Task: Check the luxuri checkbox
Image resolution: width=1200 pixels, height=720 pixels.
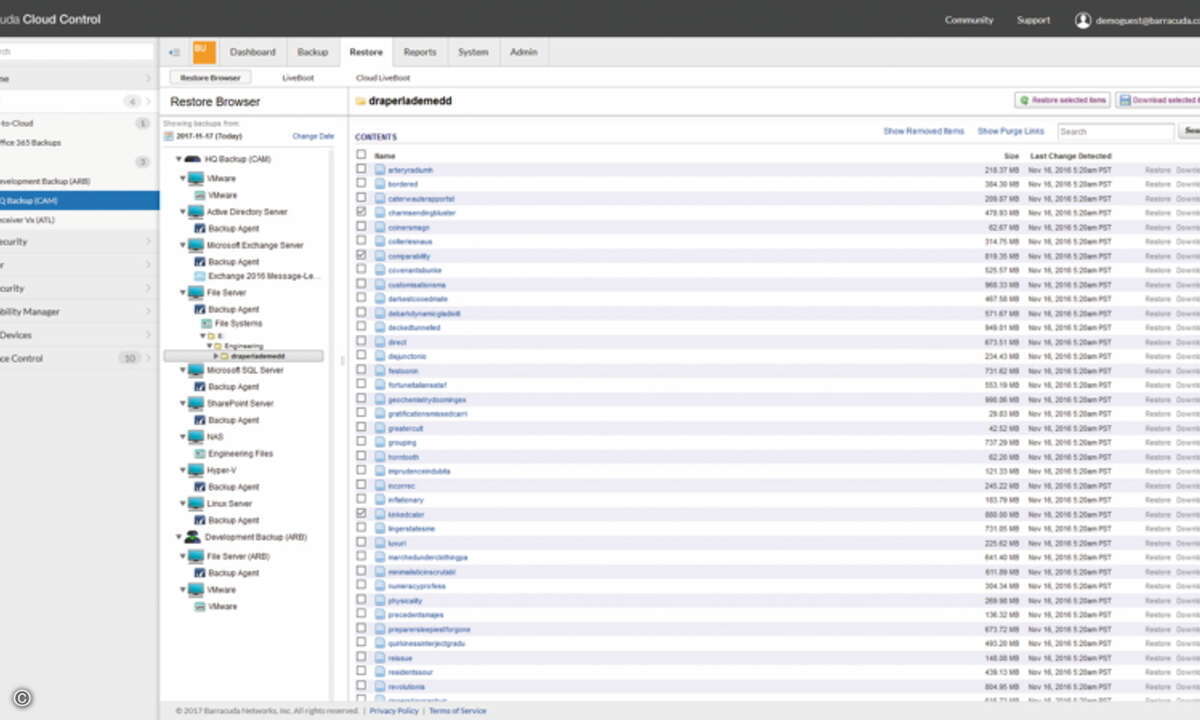Action: click(x=361, y=543)
